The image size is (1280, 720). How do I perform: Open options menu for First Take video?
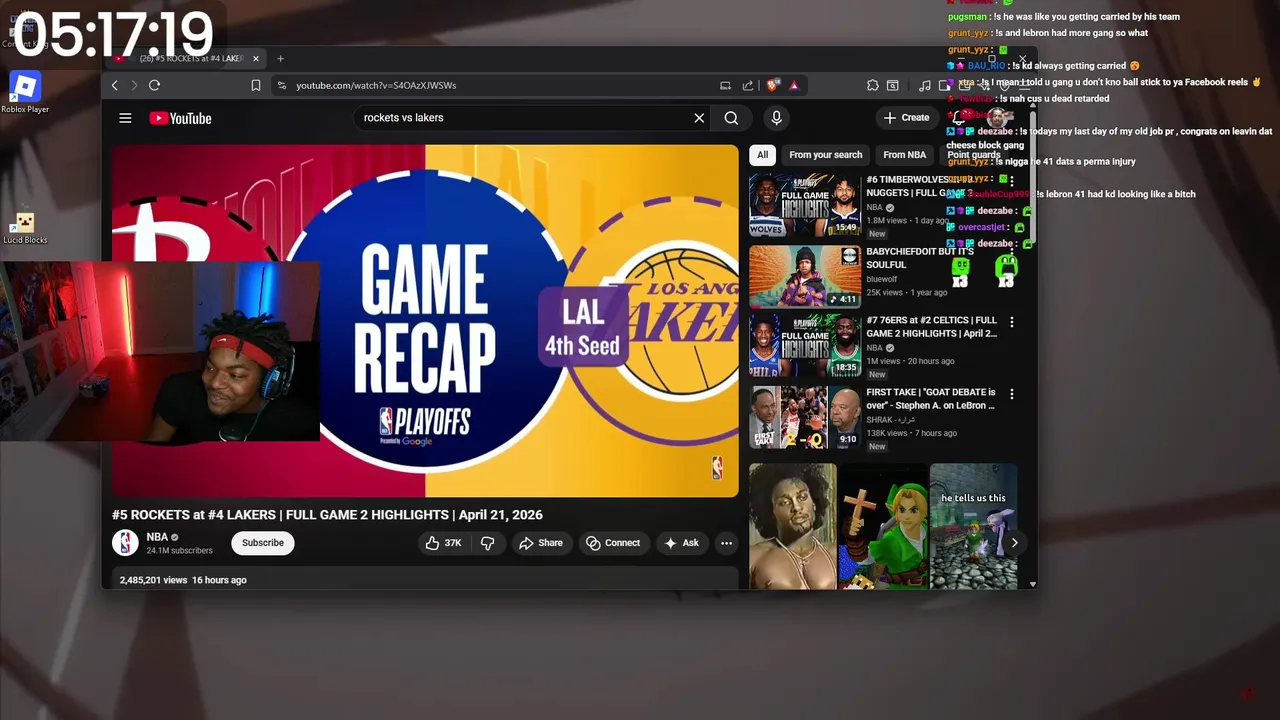1011,394
